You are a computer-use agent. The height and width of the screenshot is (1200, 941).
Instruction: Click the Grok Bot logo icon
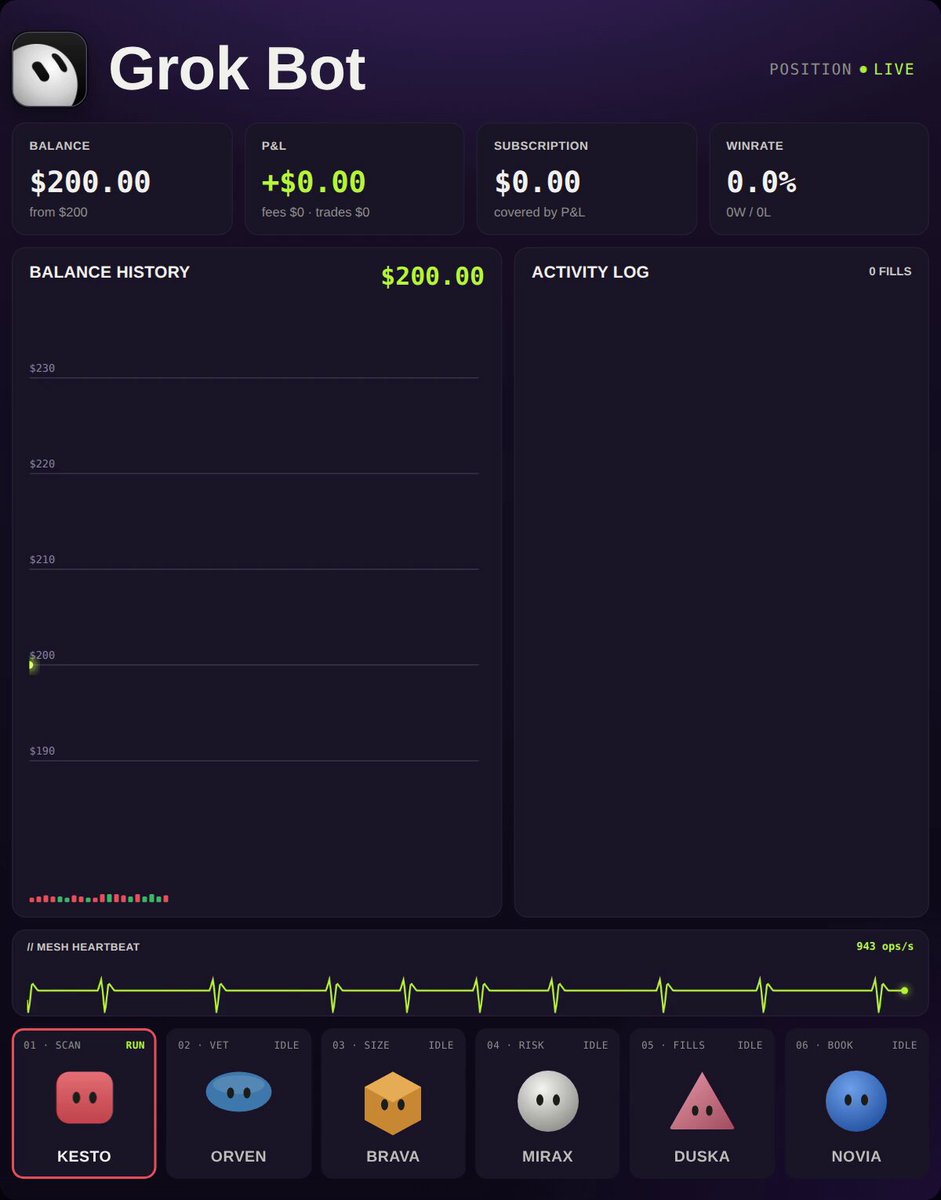pos(49,69)
